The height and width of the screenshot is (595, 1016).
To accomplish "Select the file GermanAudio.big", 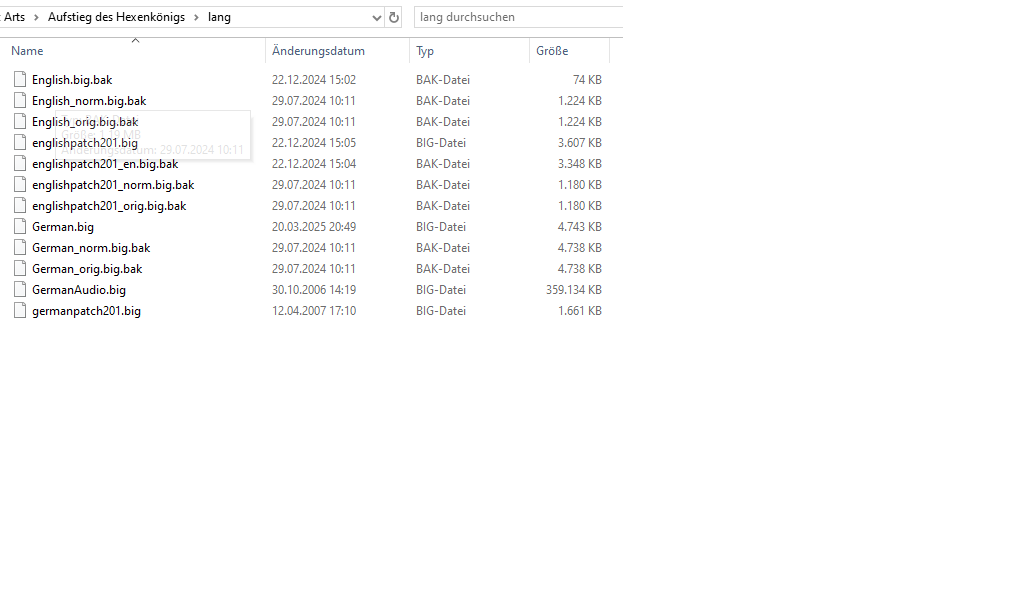I will pos(78,290).
